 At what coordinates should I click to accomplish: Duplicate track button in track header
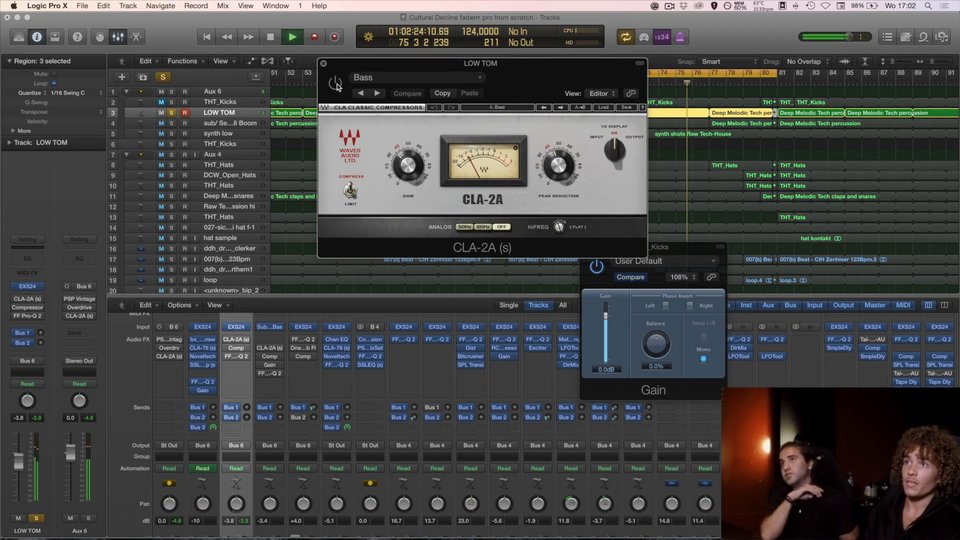pos(143,77)
